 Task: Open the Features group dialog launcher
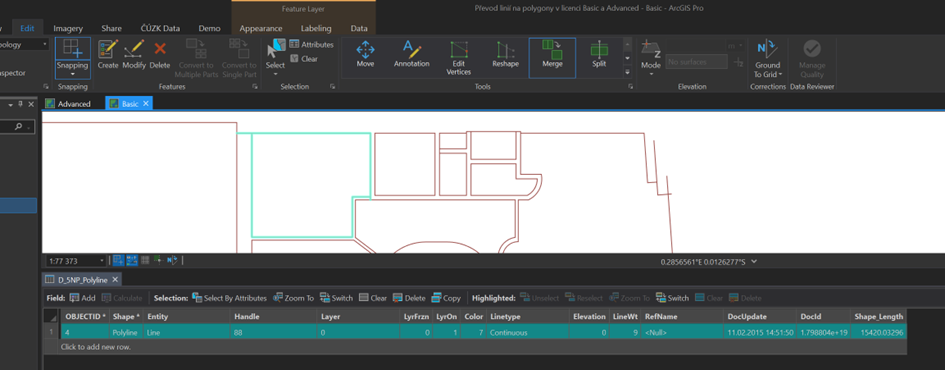click(255, 87)
